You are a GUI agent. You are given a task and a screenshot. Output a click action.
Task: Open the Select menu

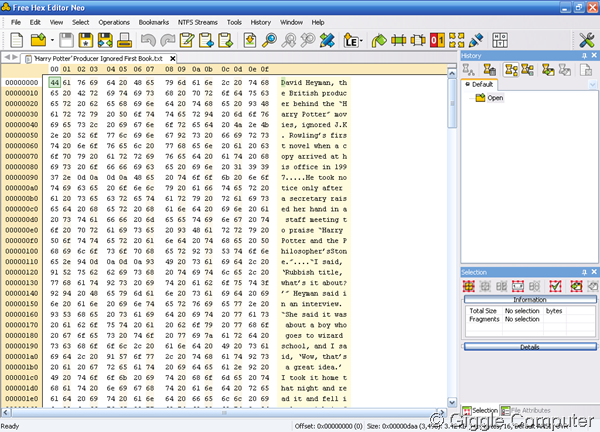80,22
